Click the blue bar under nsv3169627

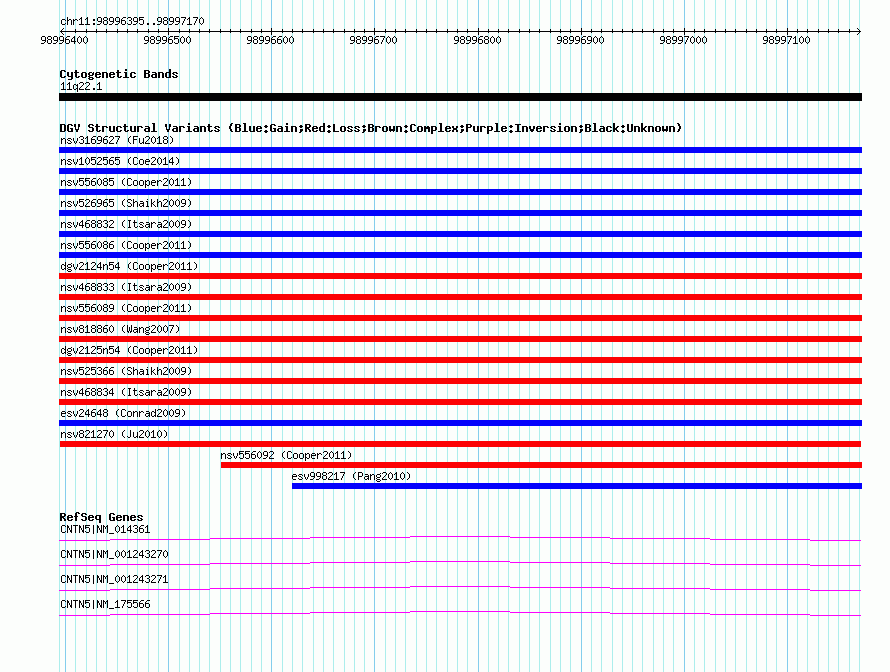click(460, 150)
